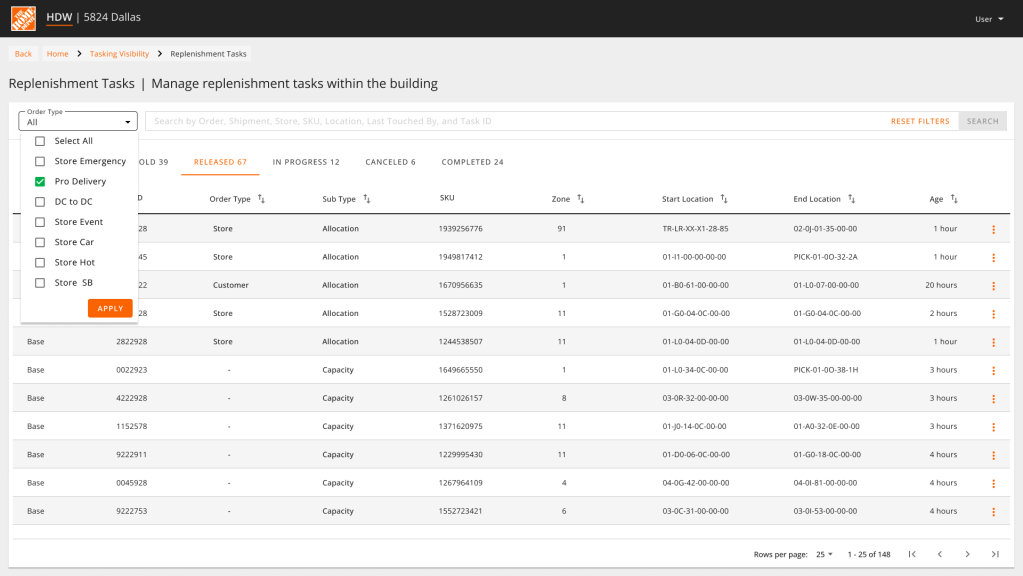Open the Completed 24 tab

coord(472,162)
